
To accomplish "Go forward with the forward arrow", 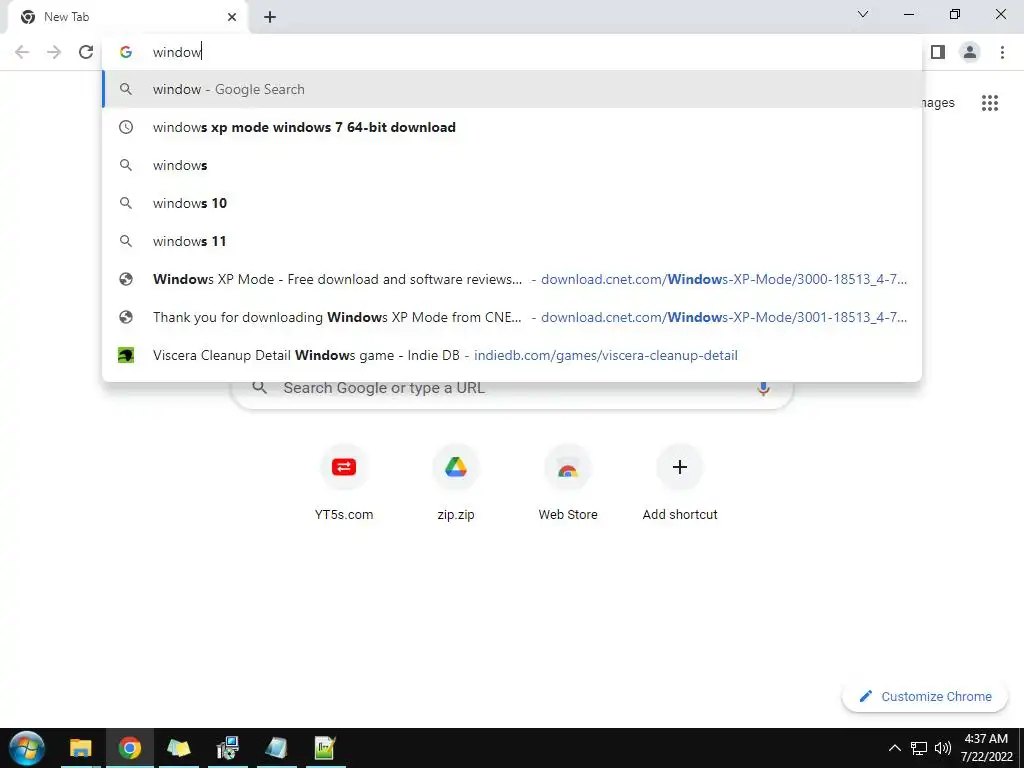I will 54,52.
